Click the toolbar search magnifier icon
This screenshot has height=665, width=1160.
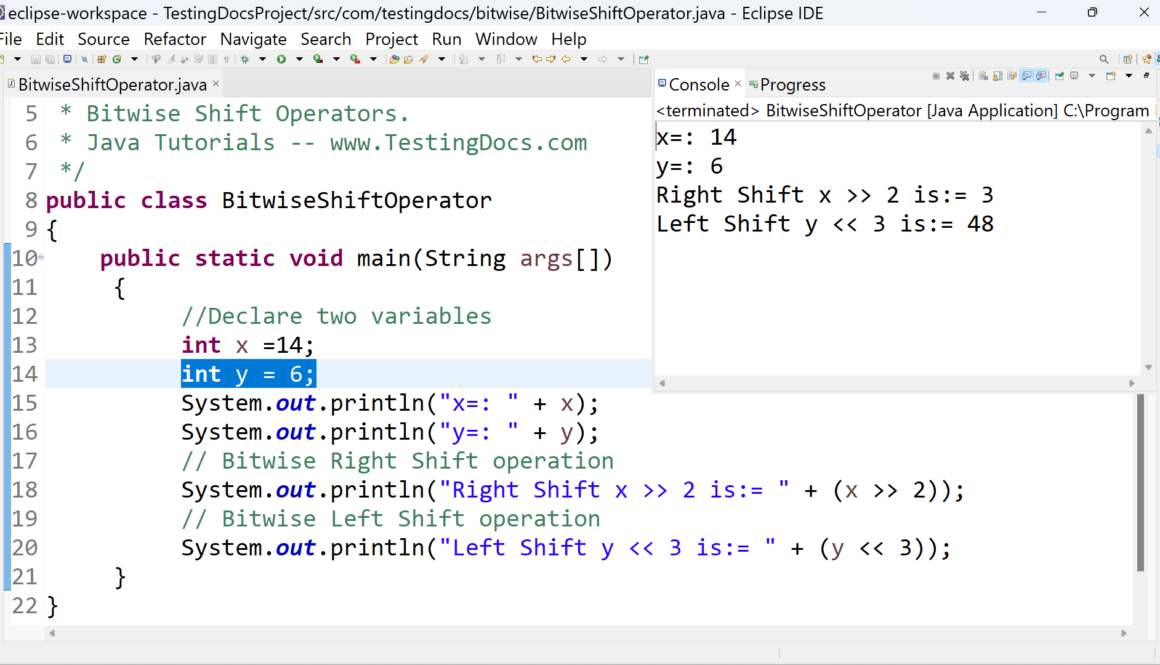(1104, 60)
